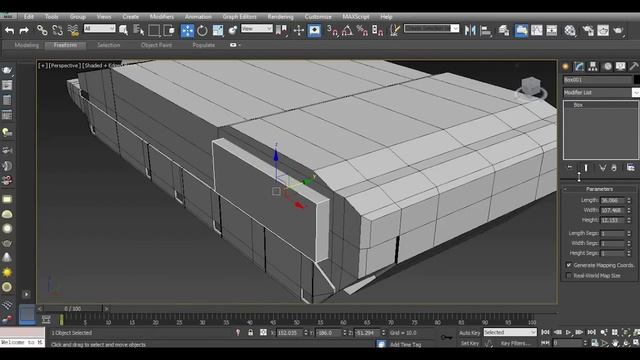The width and height of the screenshot is (640, 360).
Task: Click the Auto Key button
Action: tap(469, 333)
